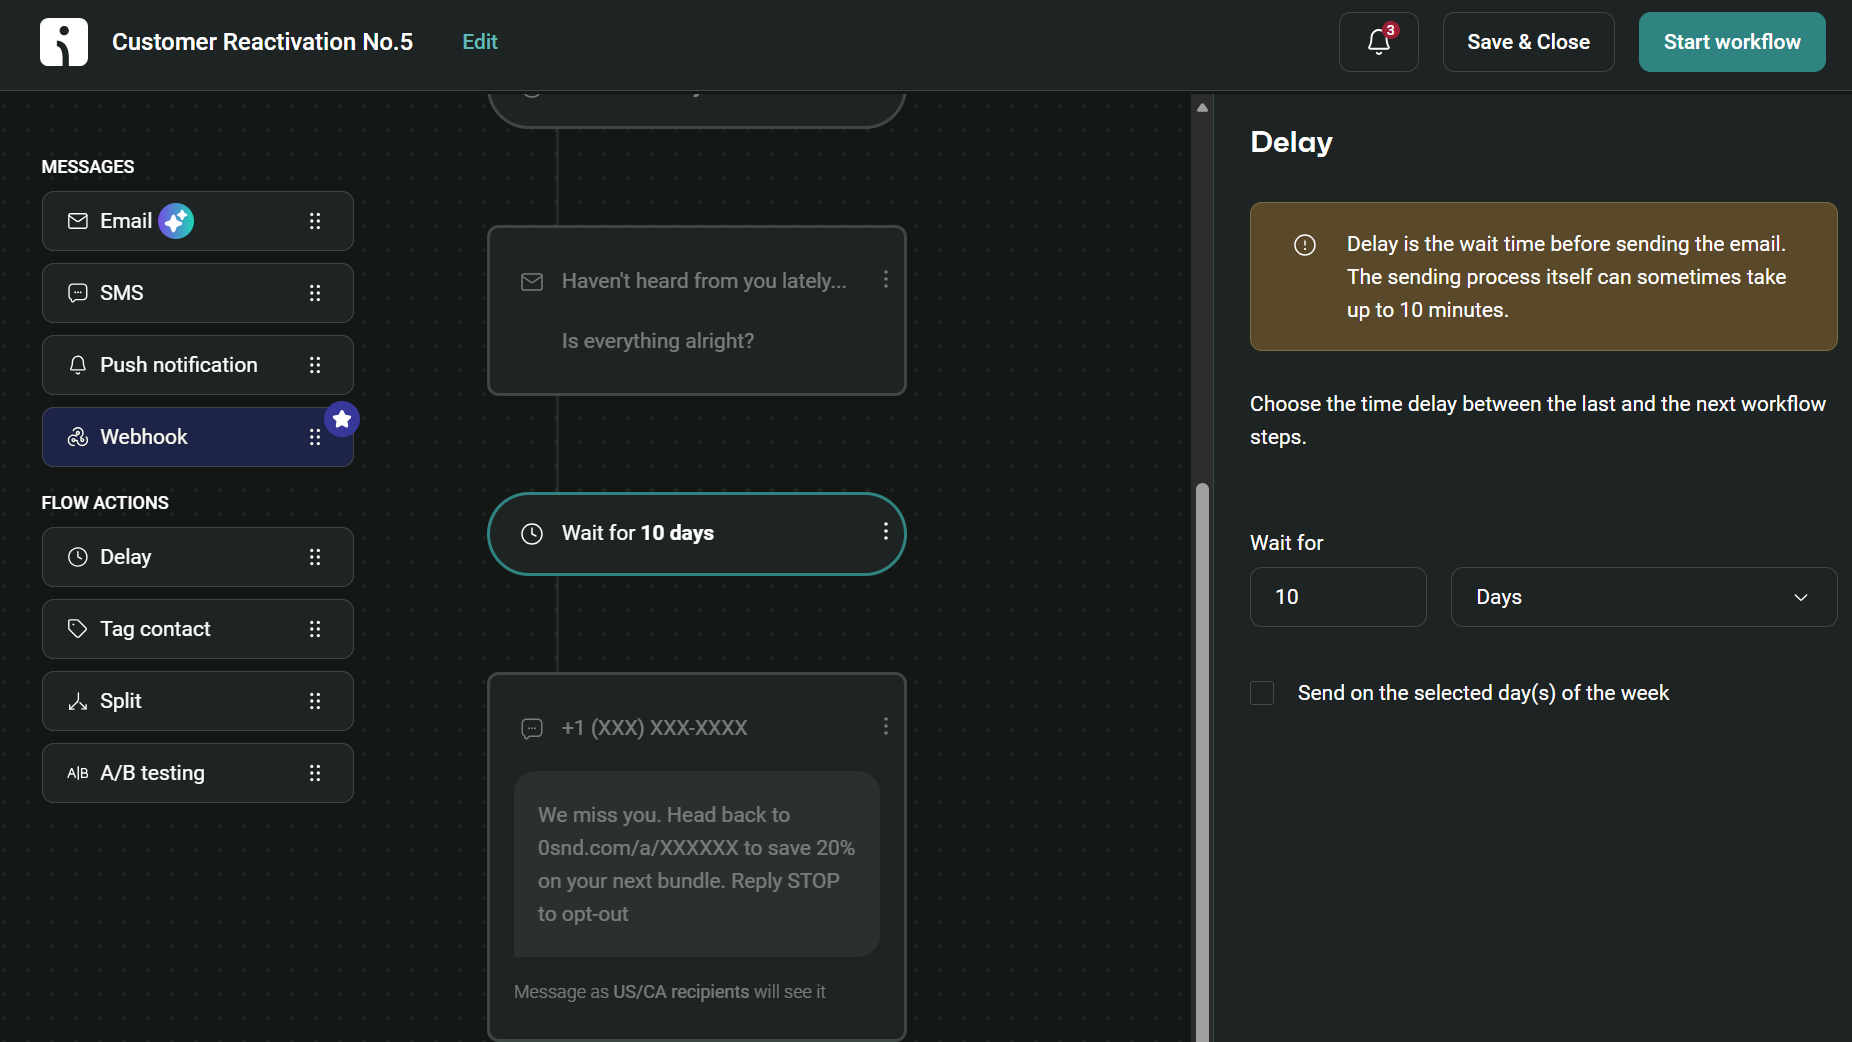Viewport: 1852px width, 1042px height.
Task: Grab the Split block drag handle
Action: pos(315,701)
